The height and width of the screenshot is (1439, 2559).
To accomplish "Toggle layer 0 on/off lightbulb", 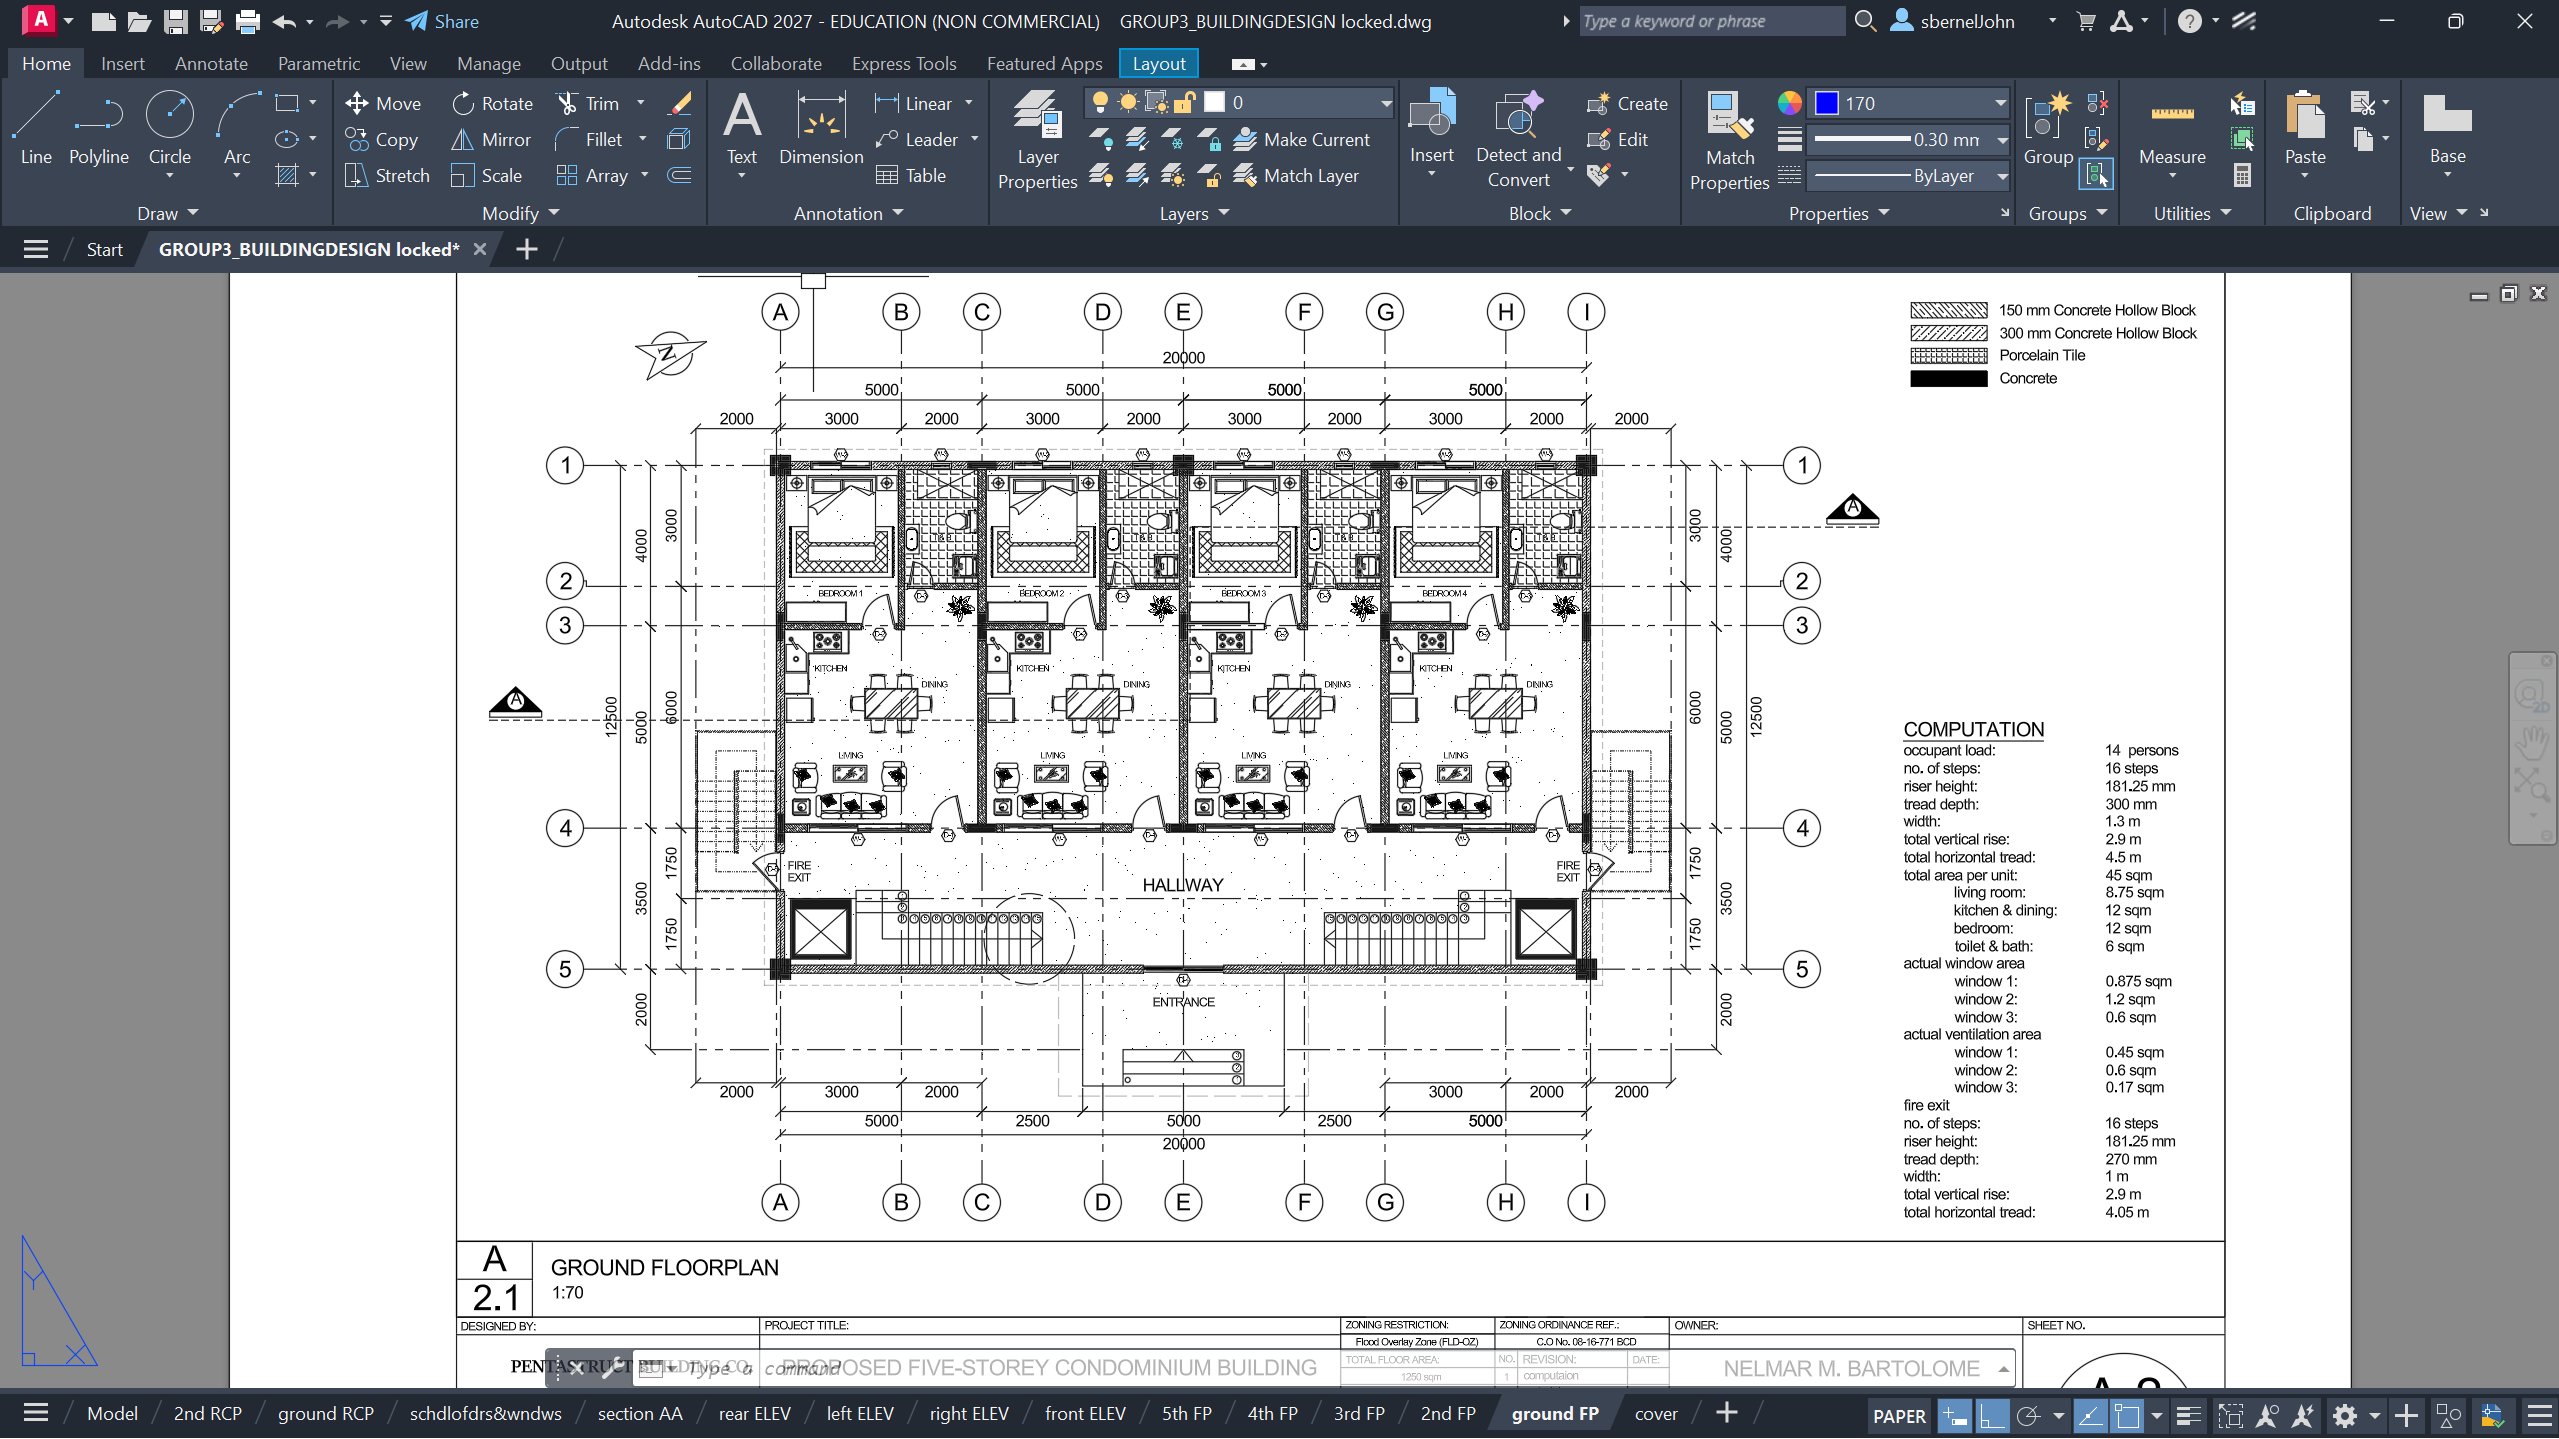I will (1100, 102).
